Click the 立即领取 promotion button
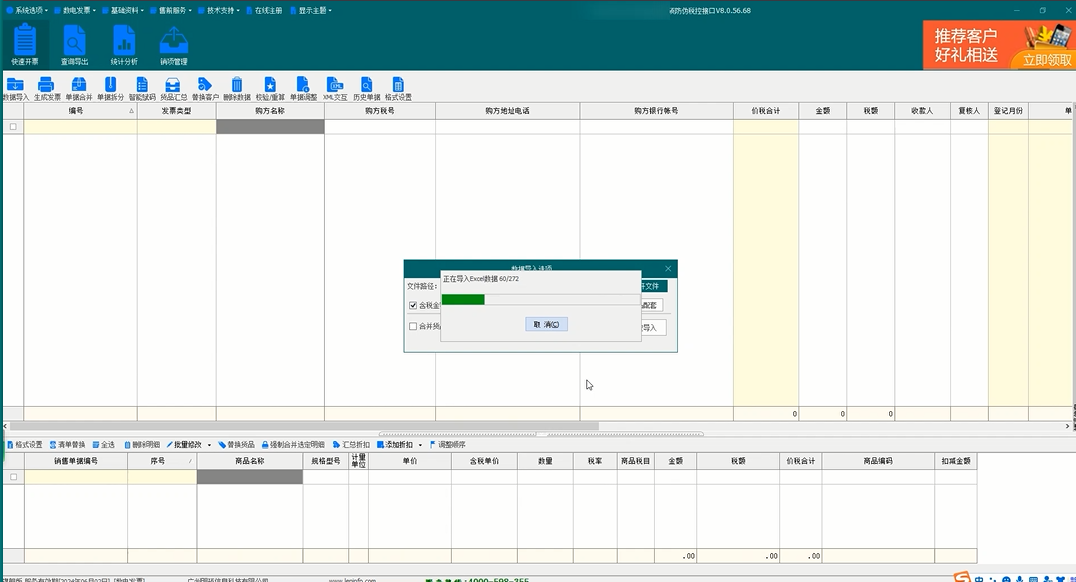Screen dimensions: 1076x582 coord(1046,60)
